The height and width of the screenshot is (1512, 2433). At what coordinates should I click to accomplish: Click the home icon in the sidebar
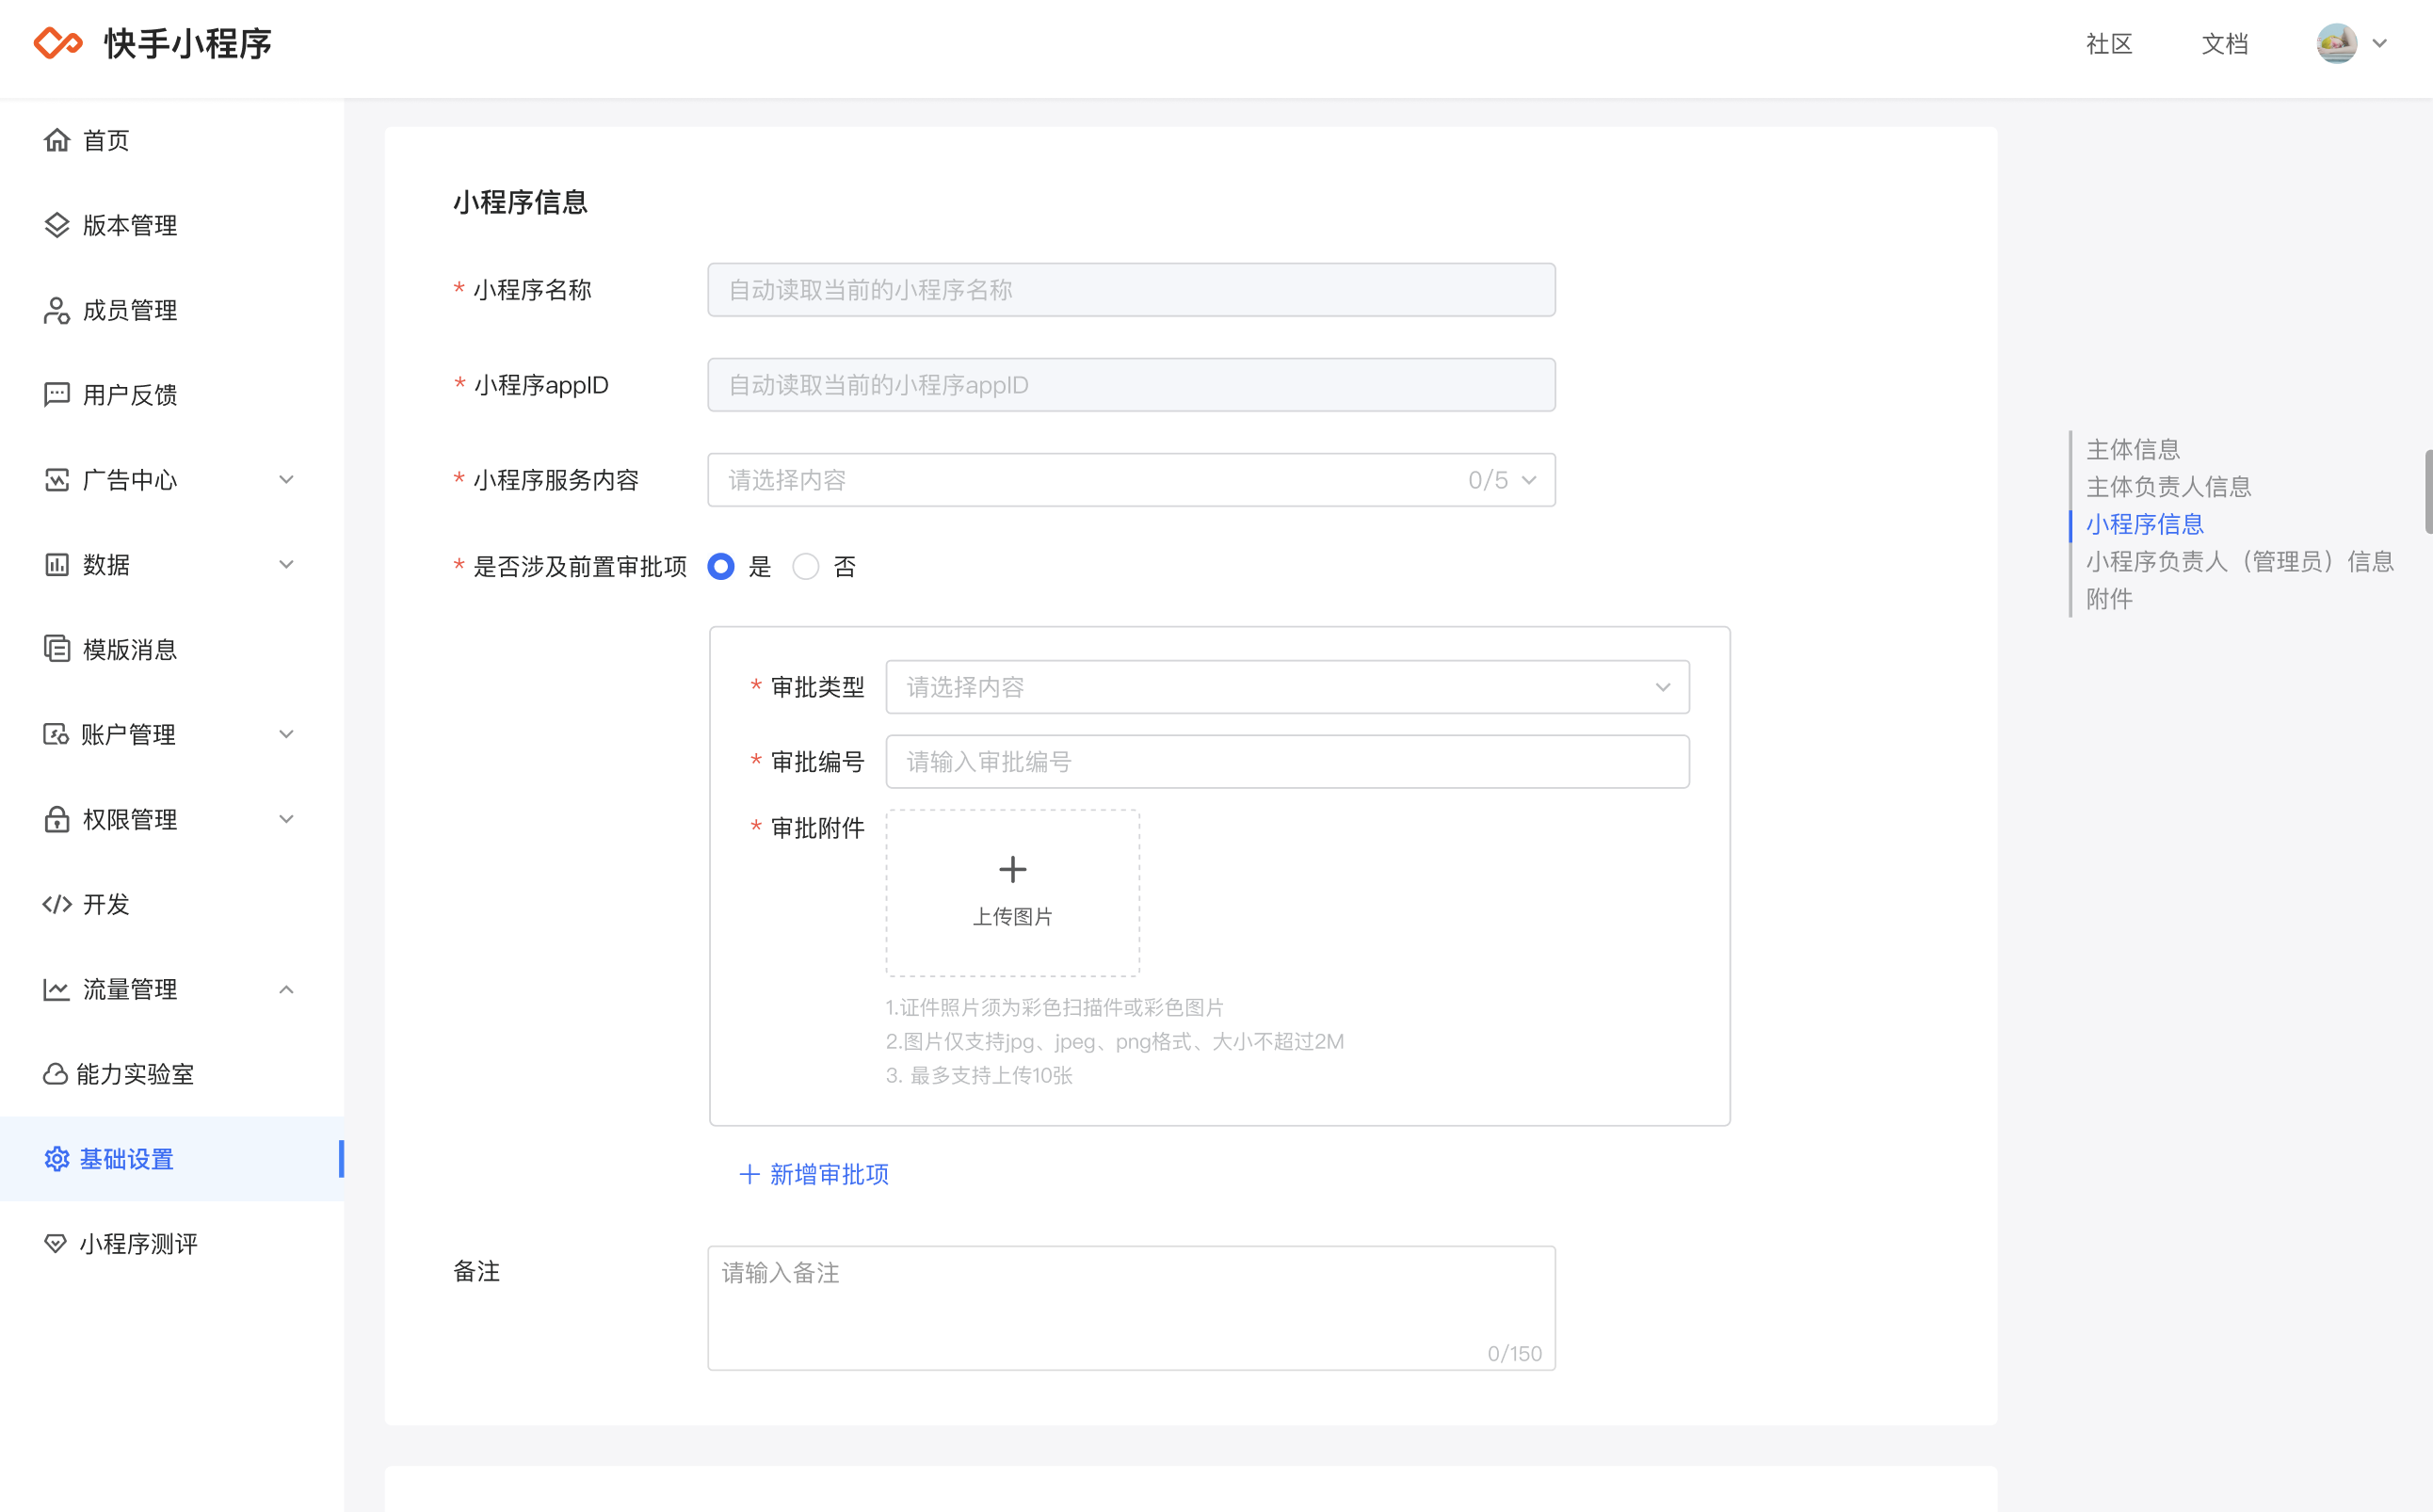57,140
